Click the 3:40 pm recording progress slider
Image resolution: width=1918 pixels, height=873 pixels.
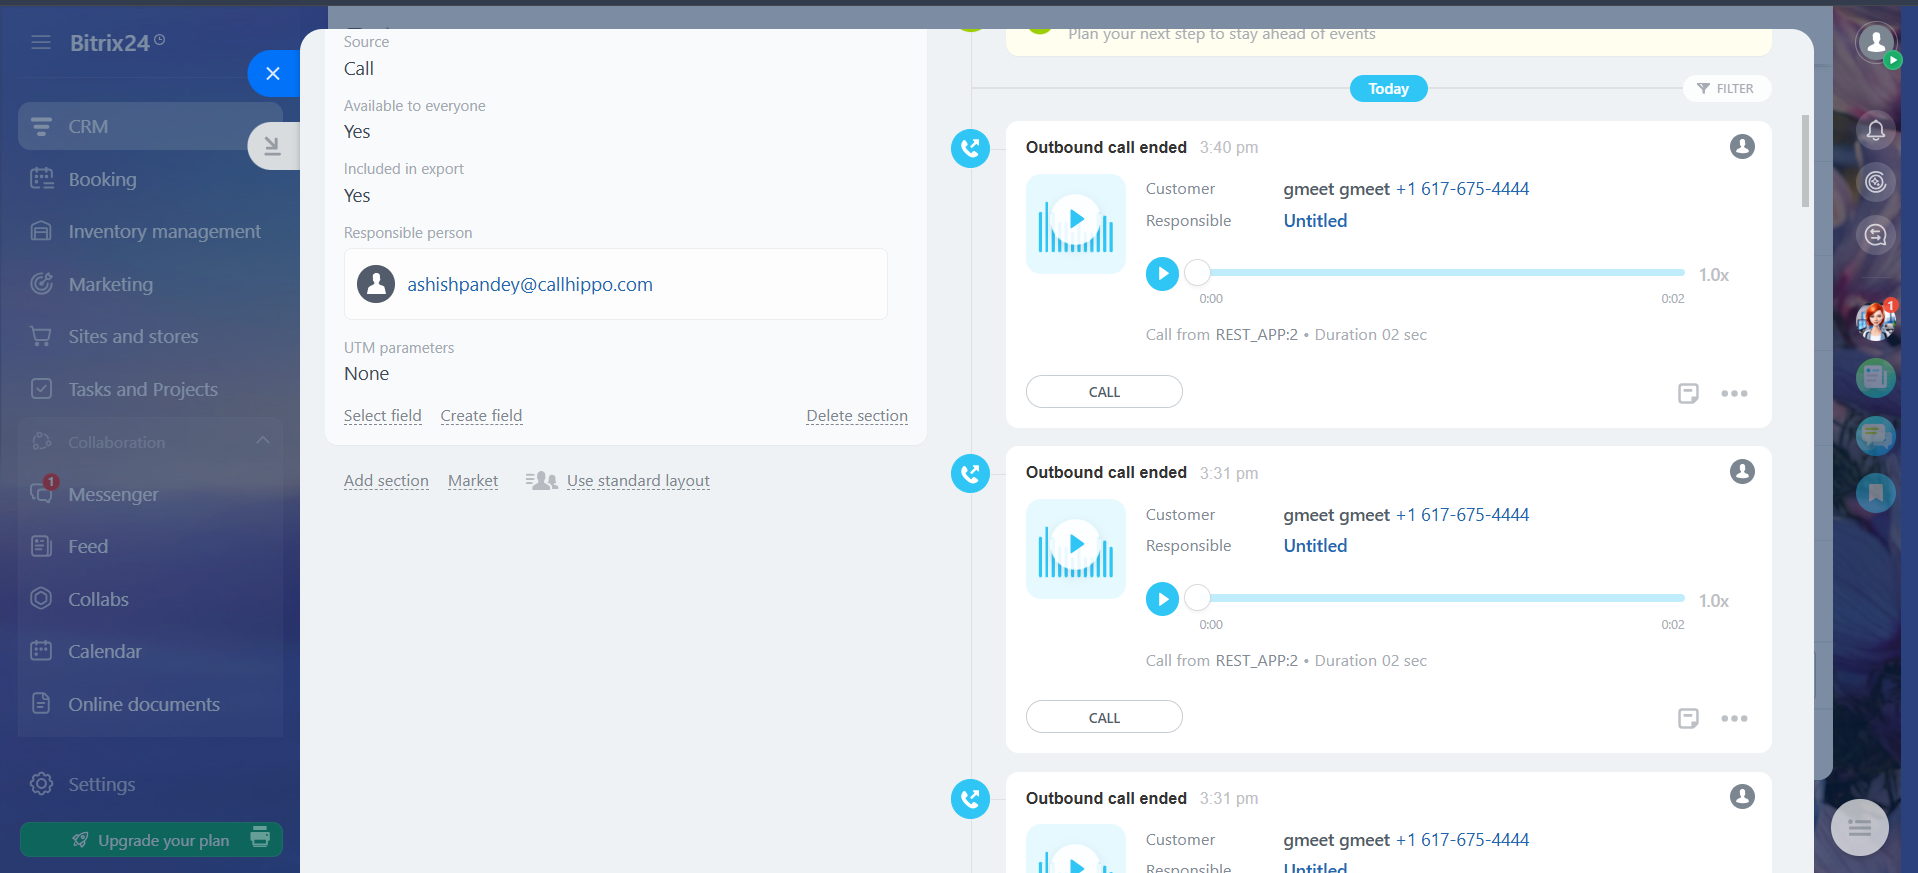[1435, 272]
